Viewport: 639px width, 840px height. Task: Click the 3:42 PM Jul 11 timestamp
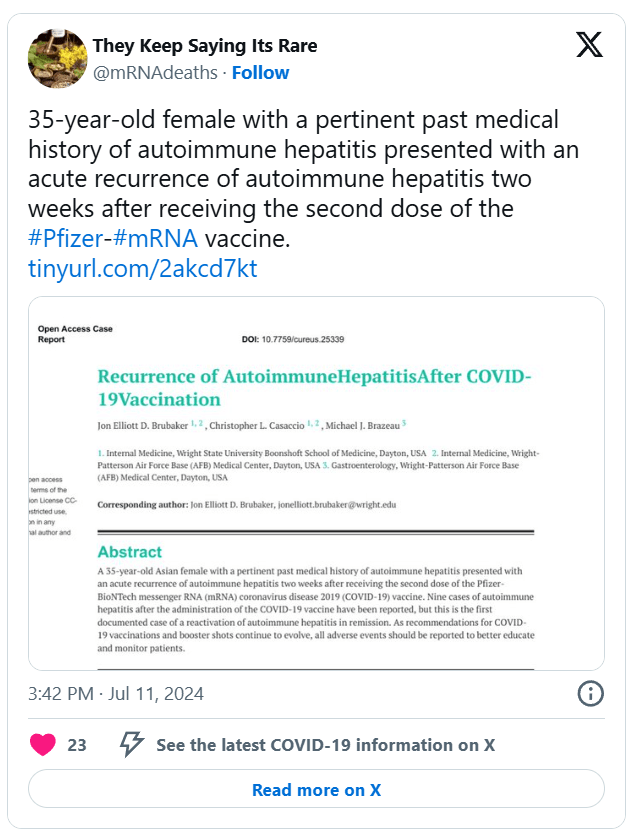(116, 693)
